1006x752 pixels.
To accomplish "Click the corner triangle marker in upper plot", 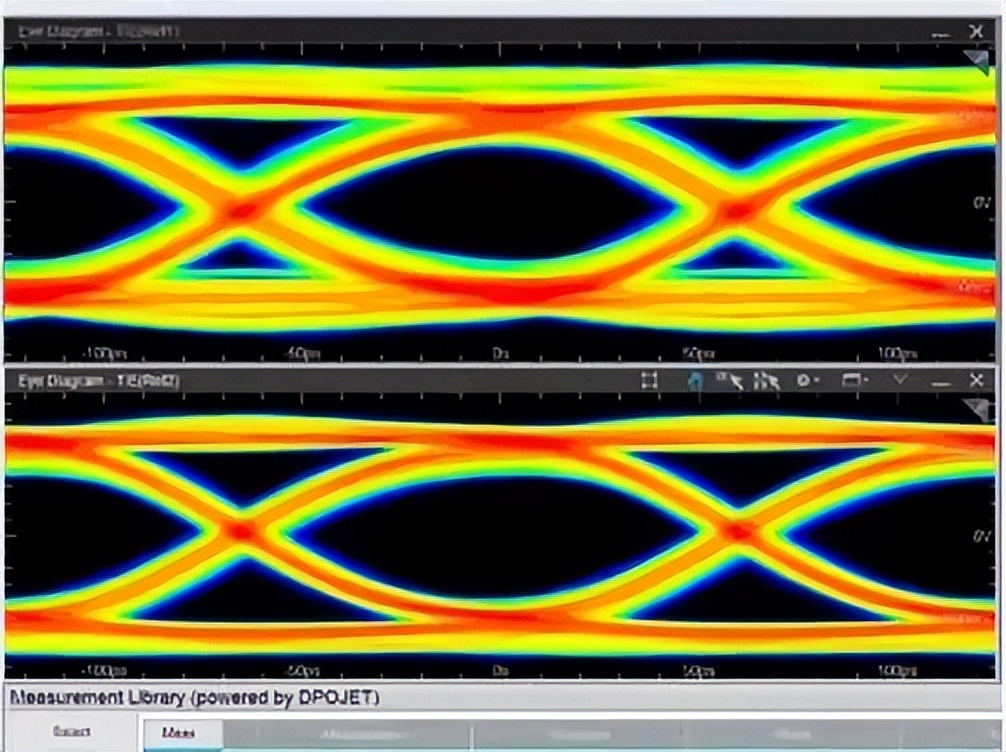I will pyautogui.click(x=977, y=62).
